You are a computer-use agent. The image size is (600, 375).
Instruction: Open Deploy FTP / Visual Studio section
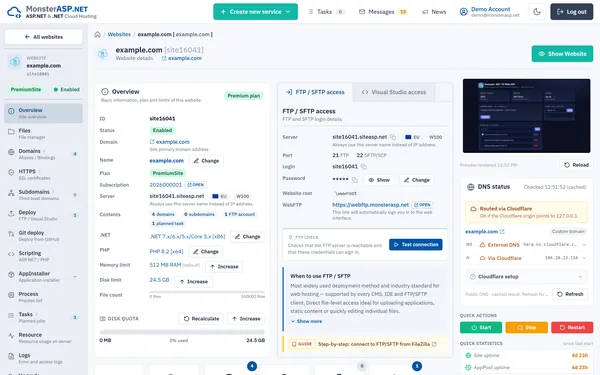tap(43, 215)
